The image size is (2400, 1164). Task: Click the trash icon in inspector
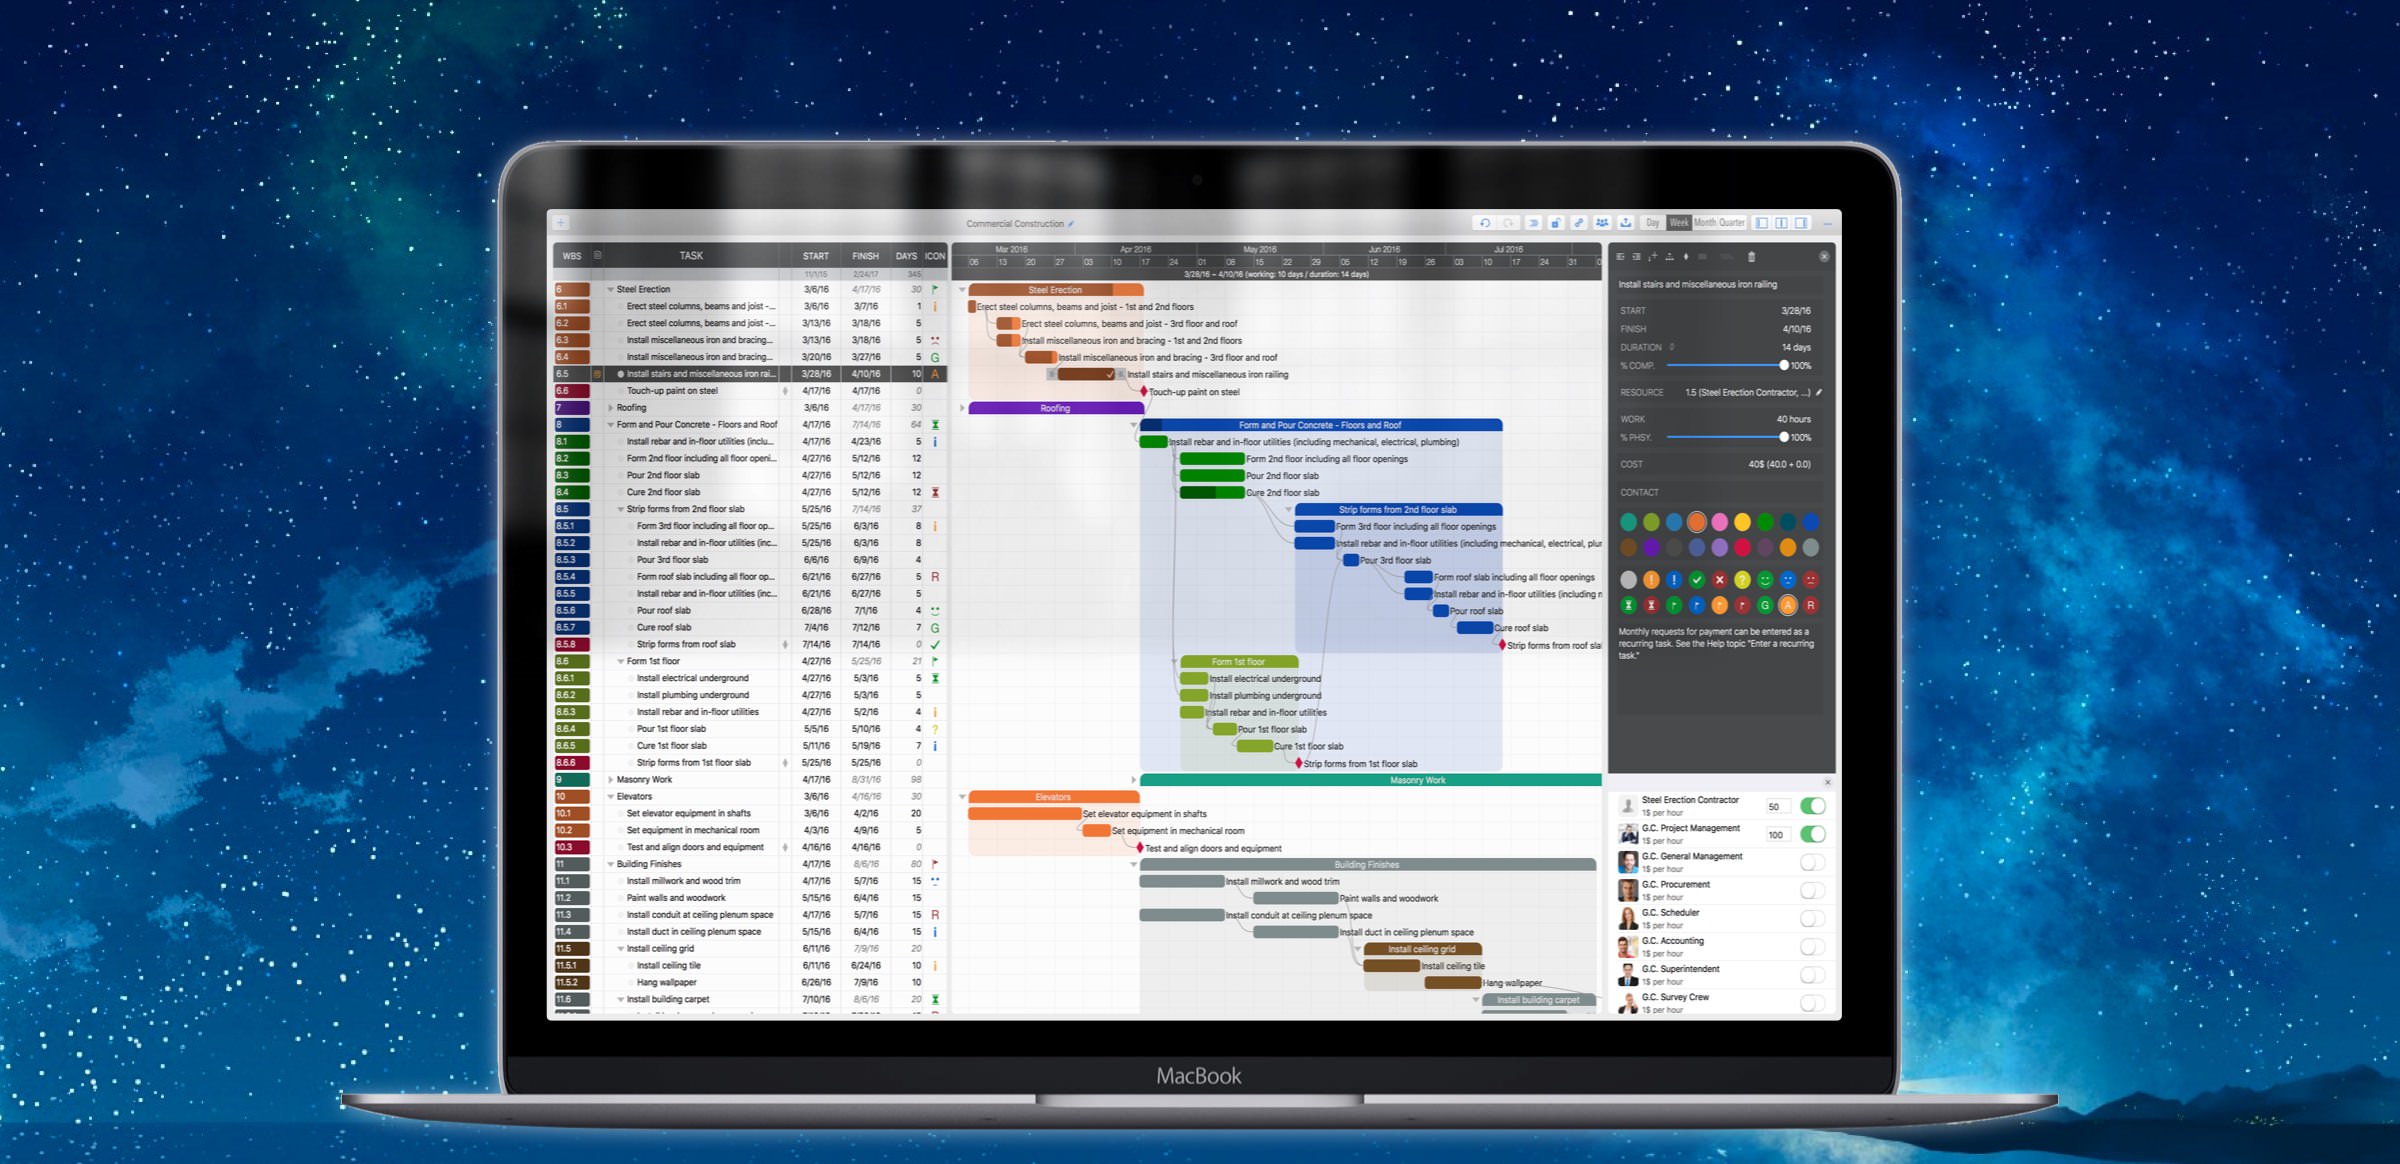coord(1751,257)
